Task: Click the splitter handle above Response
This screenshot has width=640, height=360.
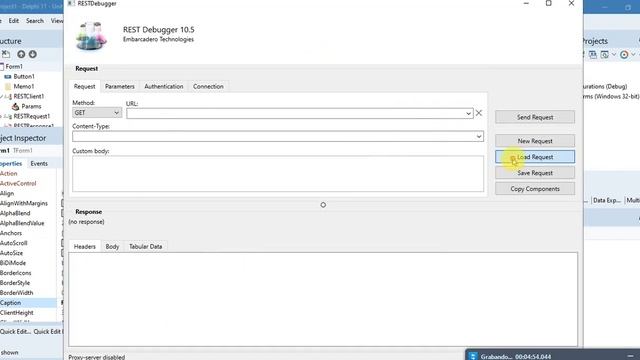Action: pyautogui.click(x=323, y=205)
